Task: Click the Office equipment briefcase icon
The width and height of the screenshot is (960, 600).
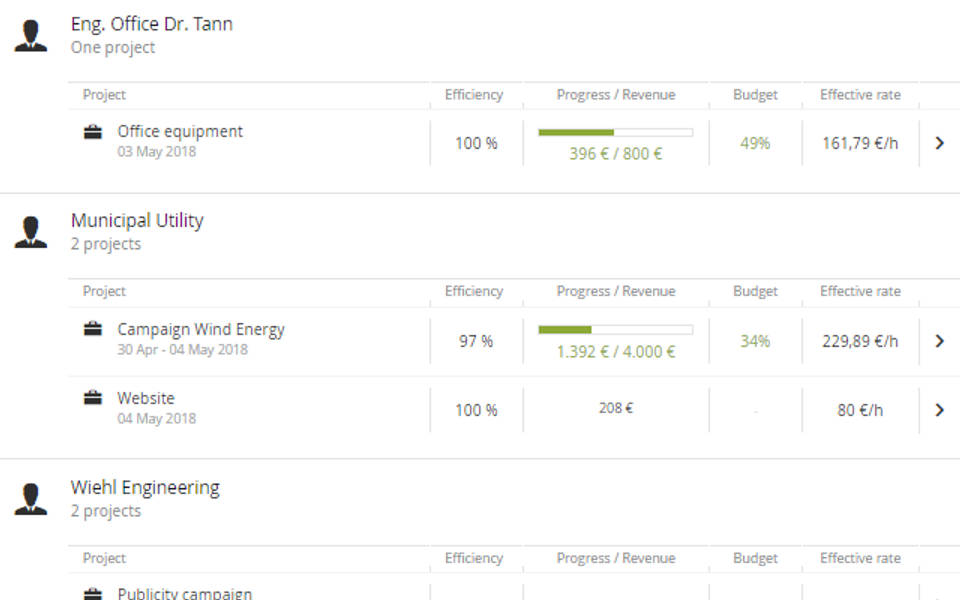Action: click(93, 132)
